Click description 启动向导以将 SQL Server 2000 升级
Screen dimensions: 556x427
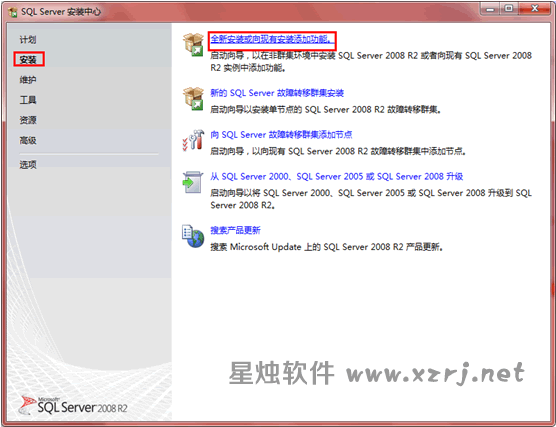pos(371,199)
